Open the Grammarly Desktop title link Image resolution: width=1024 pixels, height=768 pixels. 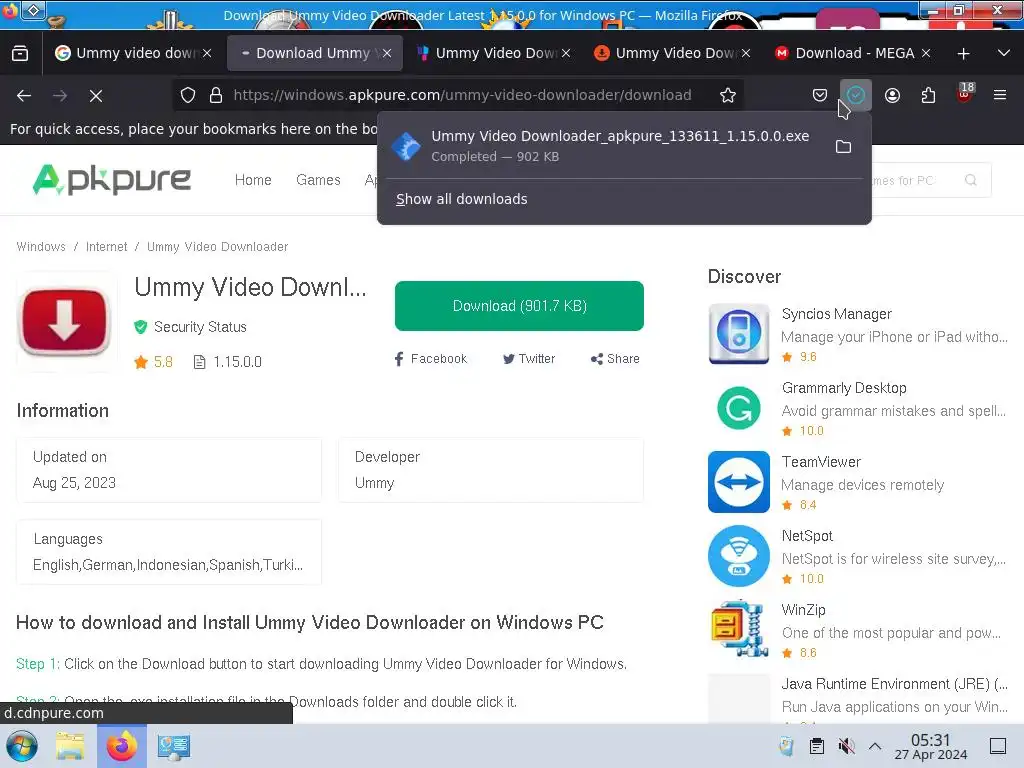pos(844,388)
